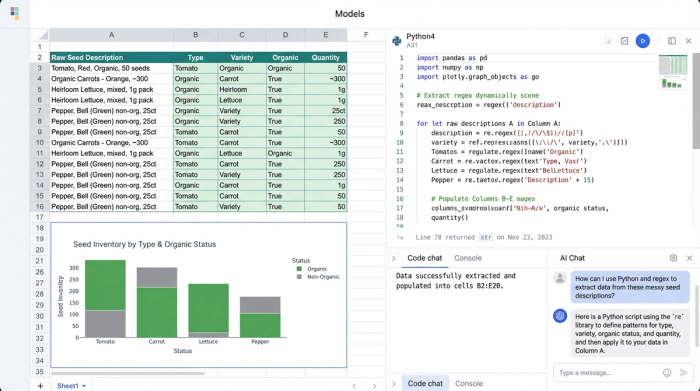
Task: Click the user's question chat bubble
Action: pyautogui.click(x=630, y=287)
